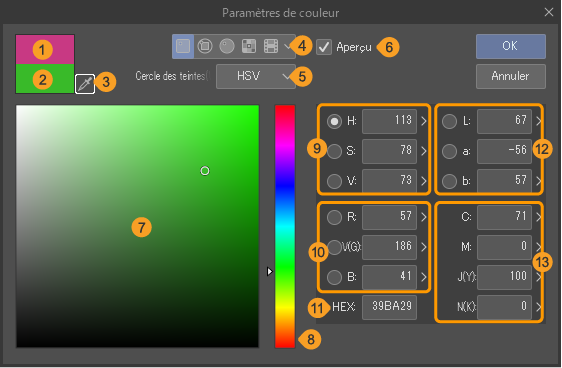Select the V(G) green radio button
The width and height of the screenshot is (562, 368).
pos(334,247)
